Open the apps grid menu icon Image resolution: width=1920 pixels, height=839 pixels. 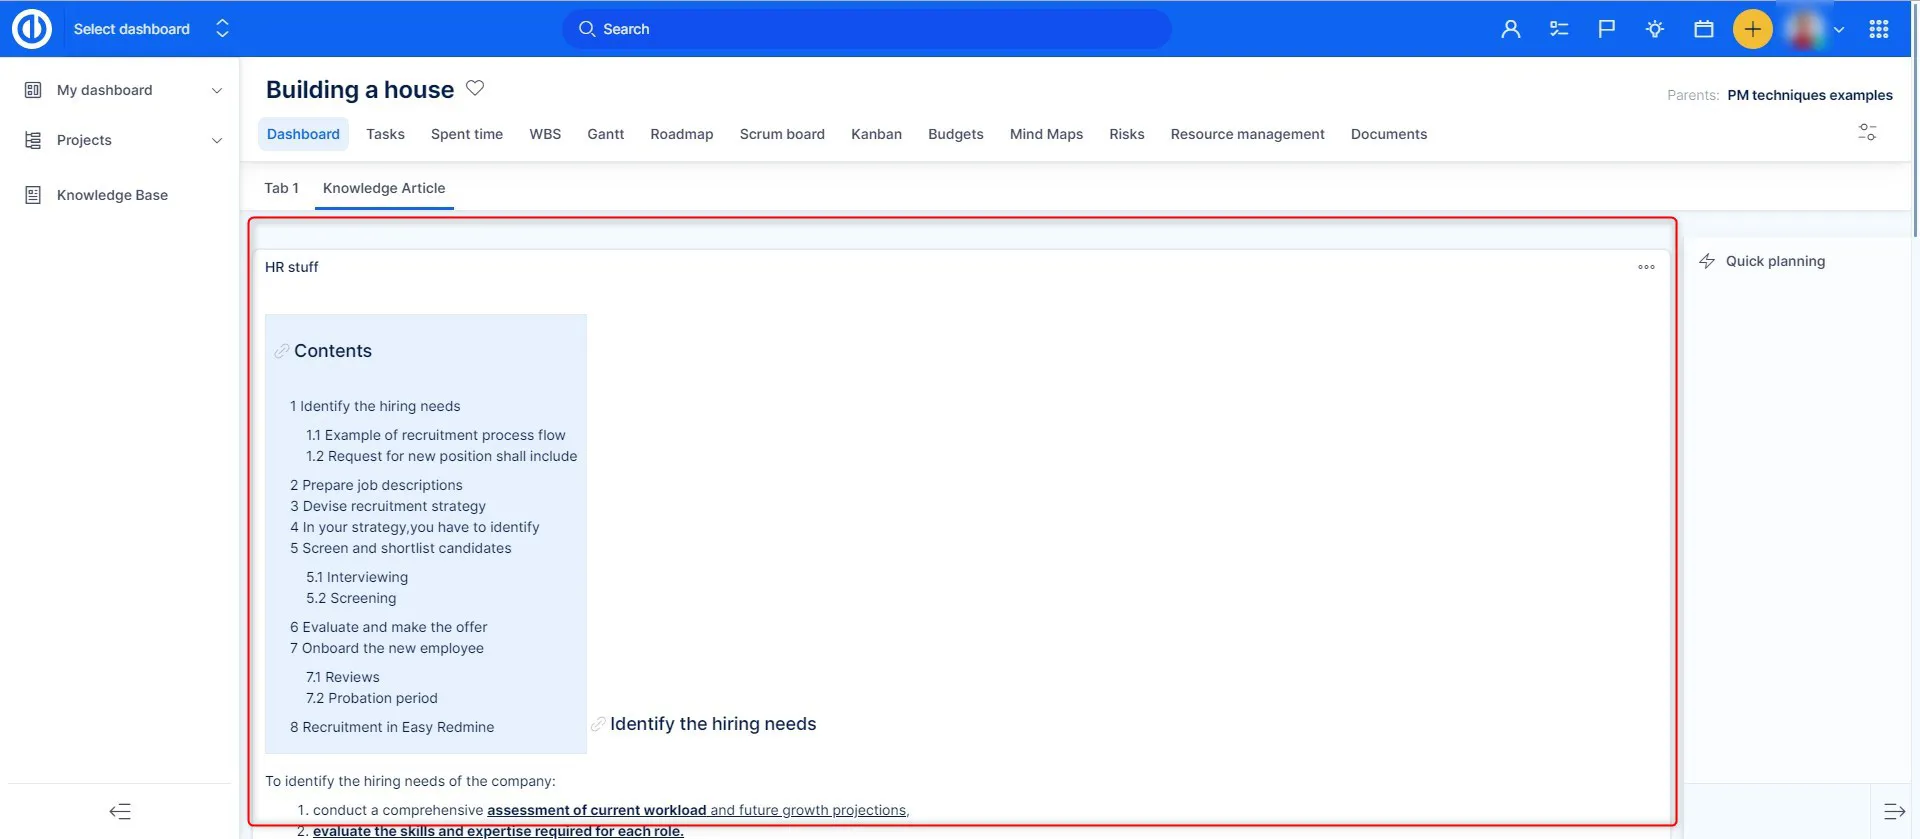(1878, 29)
